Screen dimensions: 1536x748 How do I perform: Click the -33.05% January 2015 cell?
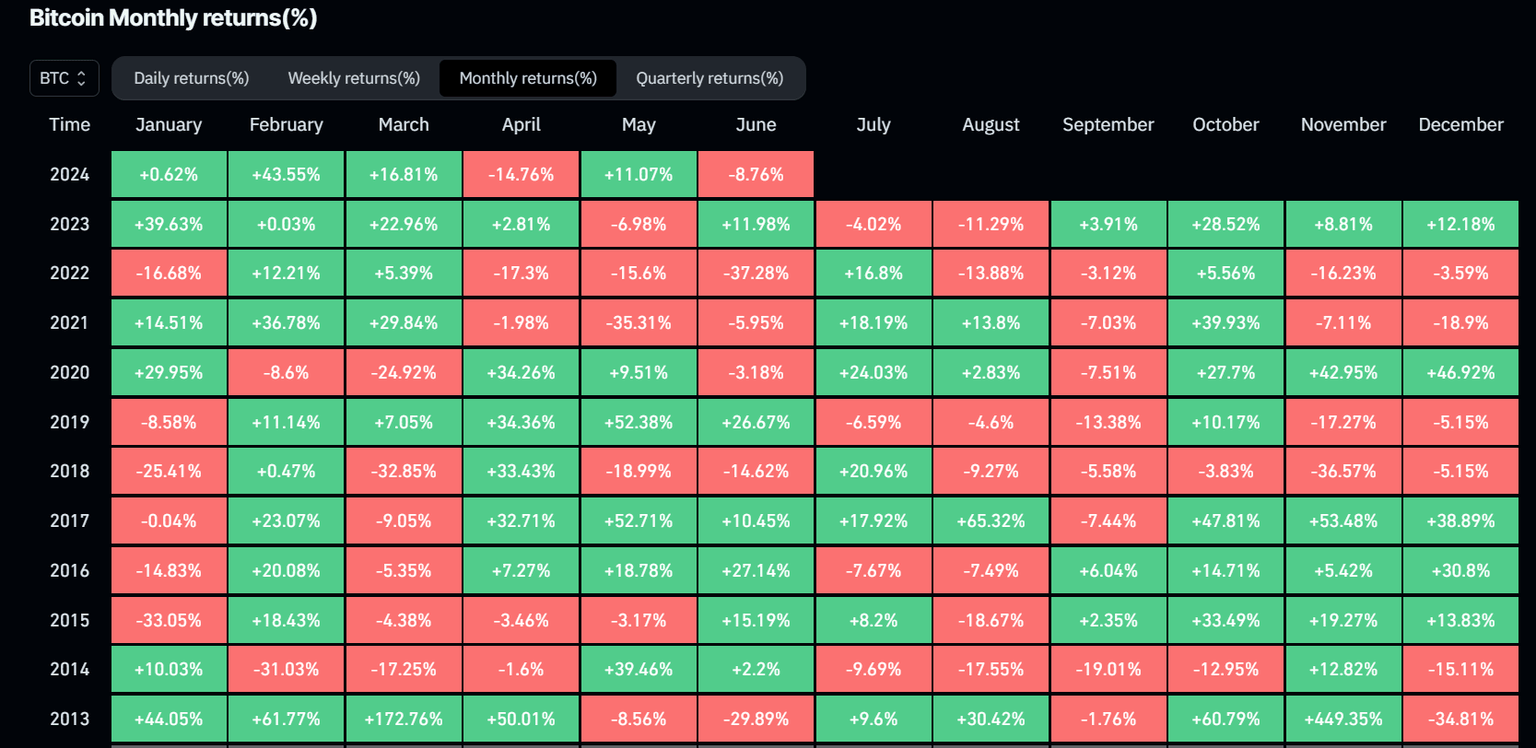click(x=168, y=620)
